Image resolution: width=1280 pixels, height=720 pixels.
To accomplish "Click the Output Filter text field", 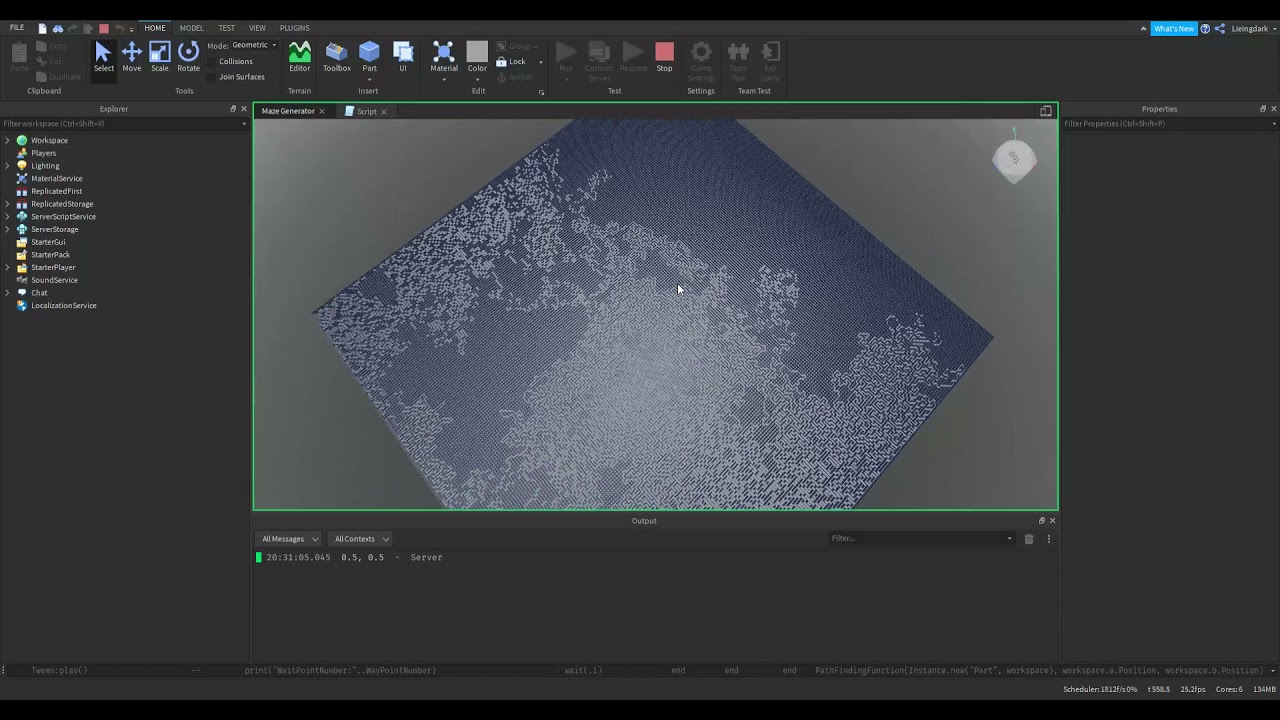I will (x=916, y=539).
